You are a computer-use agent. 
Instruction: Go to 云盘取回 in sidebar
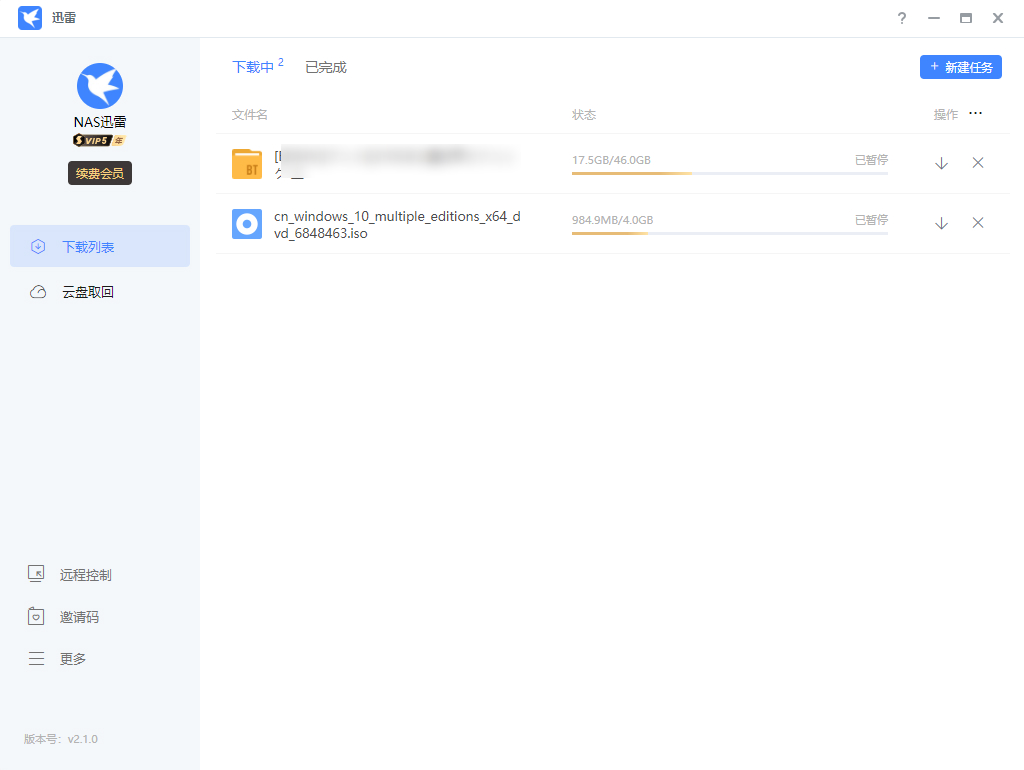coord(88,292)
